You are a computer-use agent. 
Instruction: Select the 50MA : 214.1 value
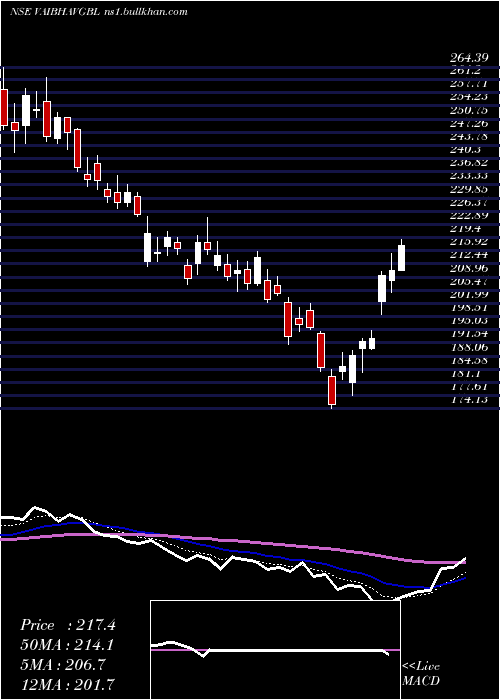pyautogui.click(x=67, y=645)
